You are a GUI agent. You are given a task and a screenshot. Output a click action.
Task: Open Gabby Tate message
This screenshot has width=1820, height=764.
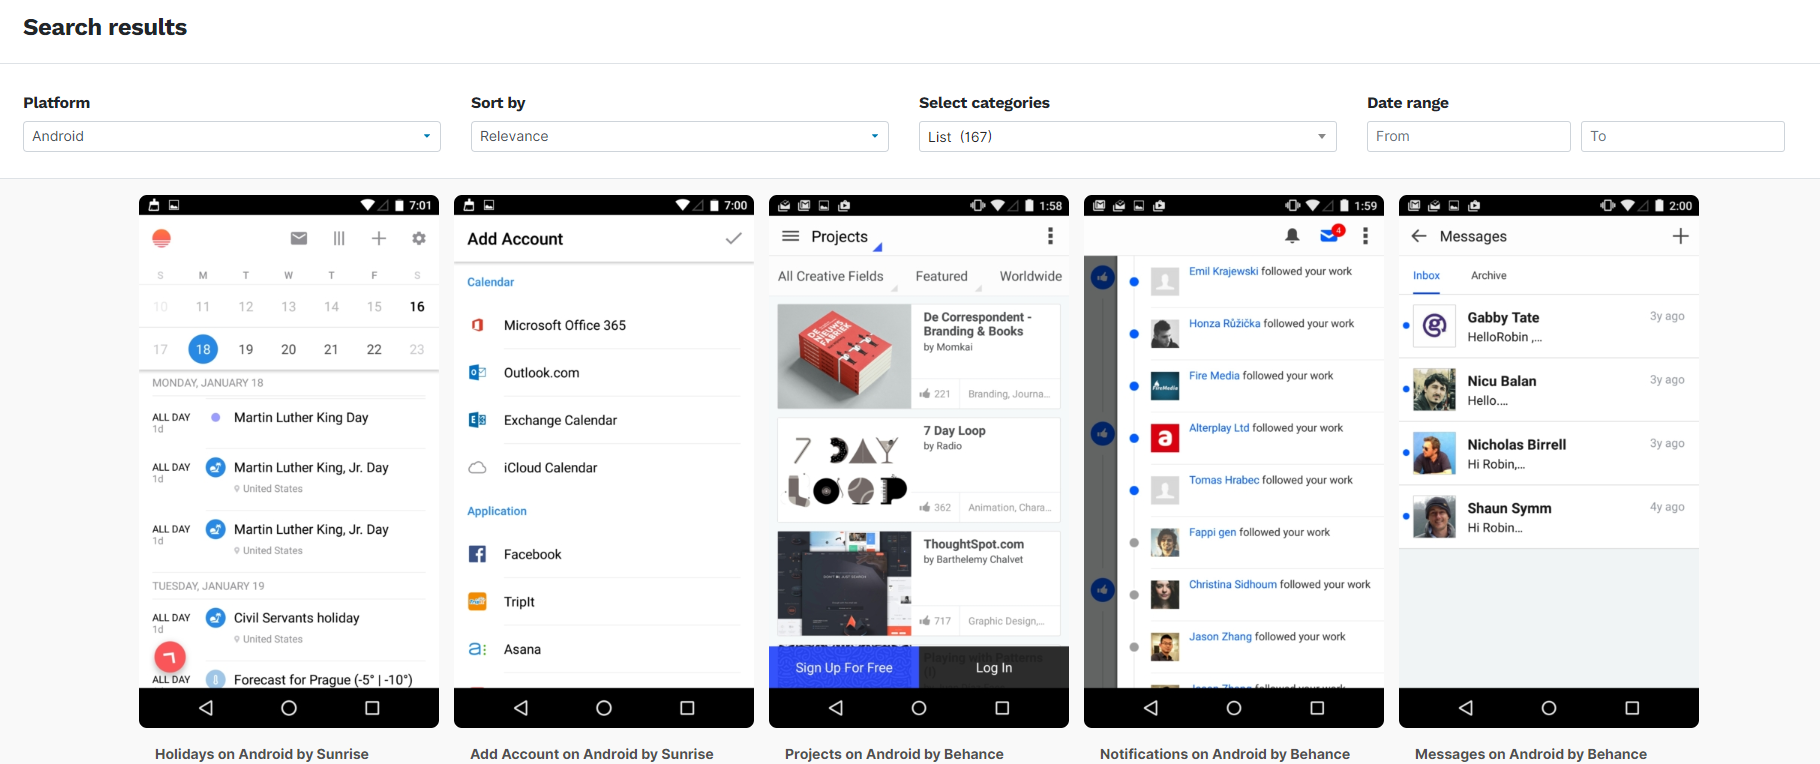point(1548,326)
